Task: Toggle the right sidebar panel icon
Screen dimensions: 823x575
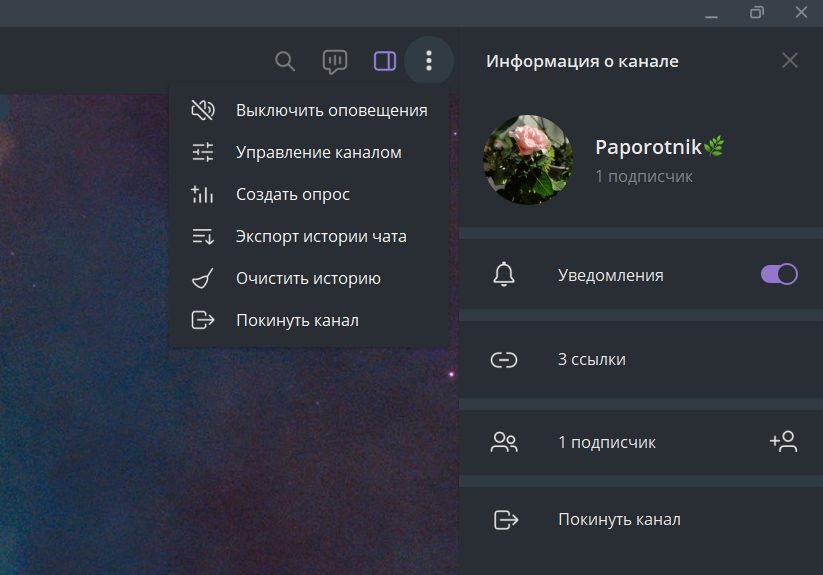Action: (x=385, y=61)
